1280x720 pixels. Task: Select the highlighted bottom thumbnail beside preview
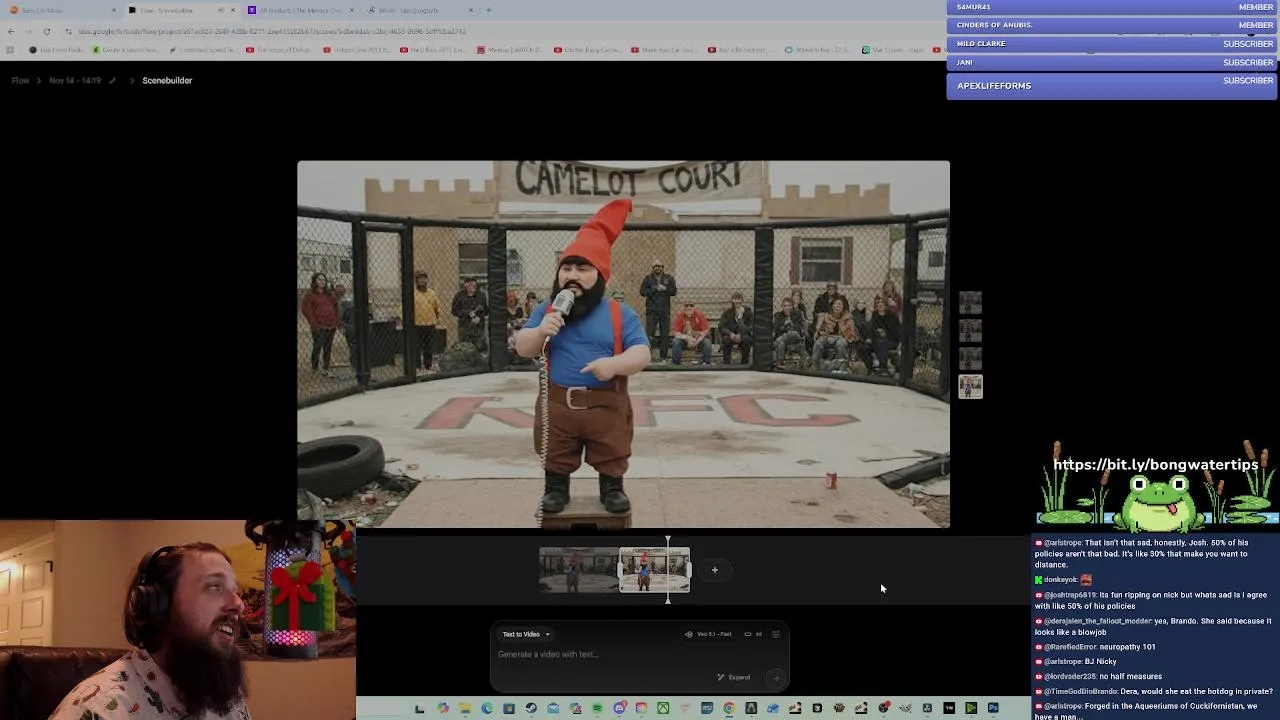[x=970, y=387]
